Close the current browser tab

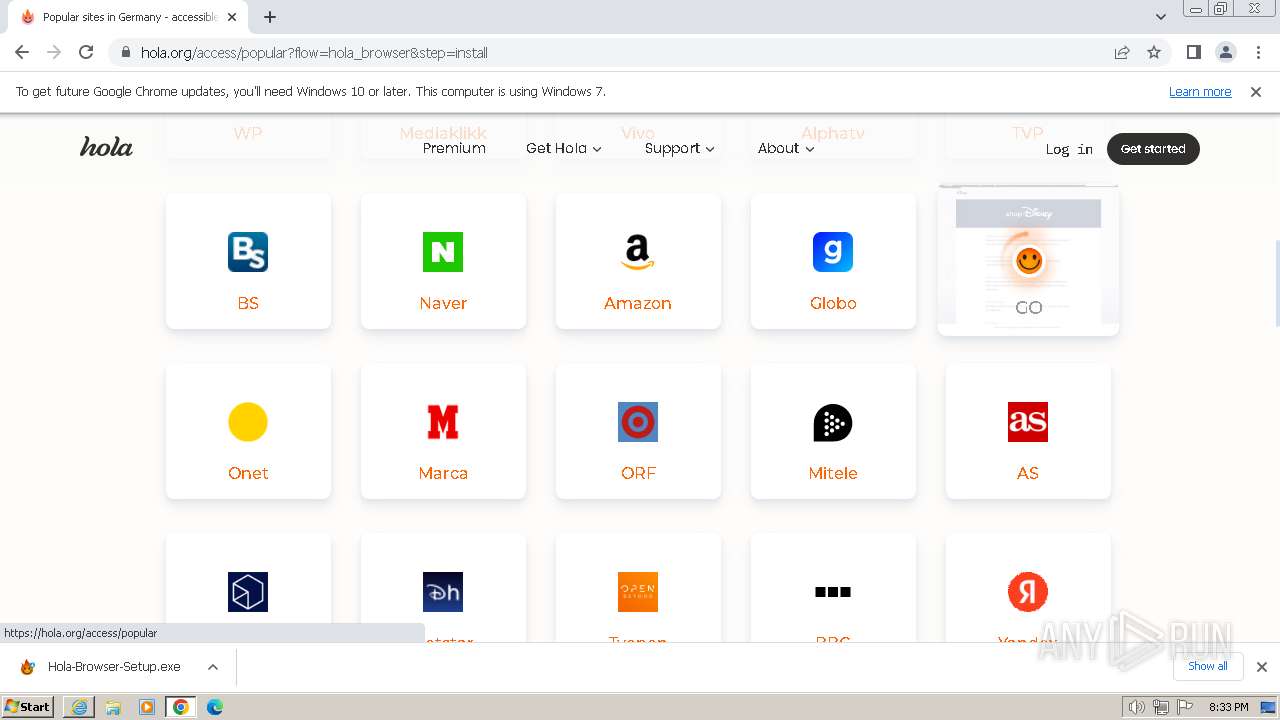click(232, 17)
